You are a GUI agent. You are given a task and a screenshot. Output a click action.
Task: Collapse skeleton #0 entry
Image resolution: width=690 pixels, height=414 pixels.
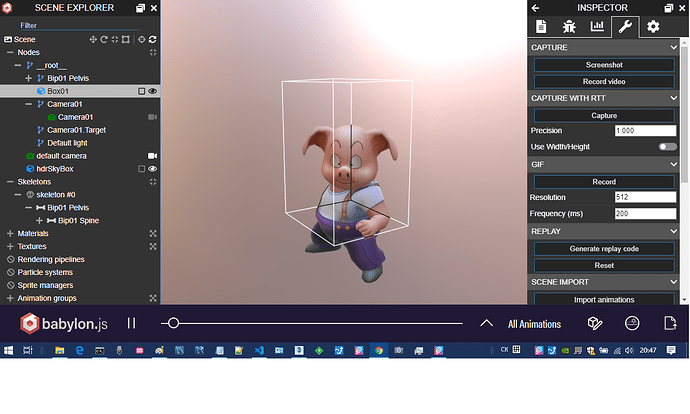point(18,195)
